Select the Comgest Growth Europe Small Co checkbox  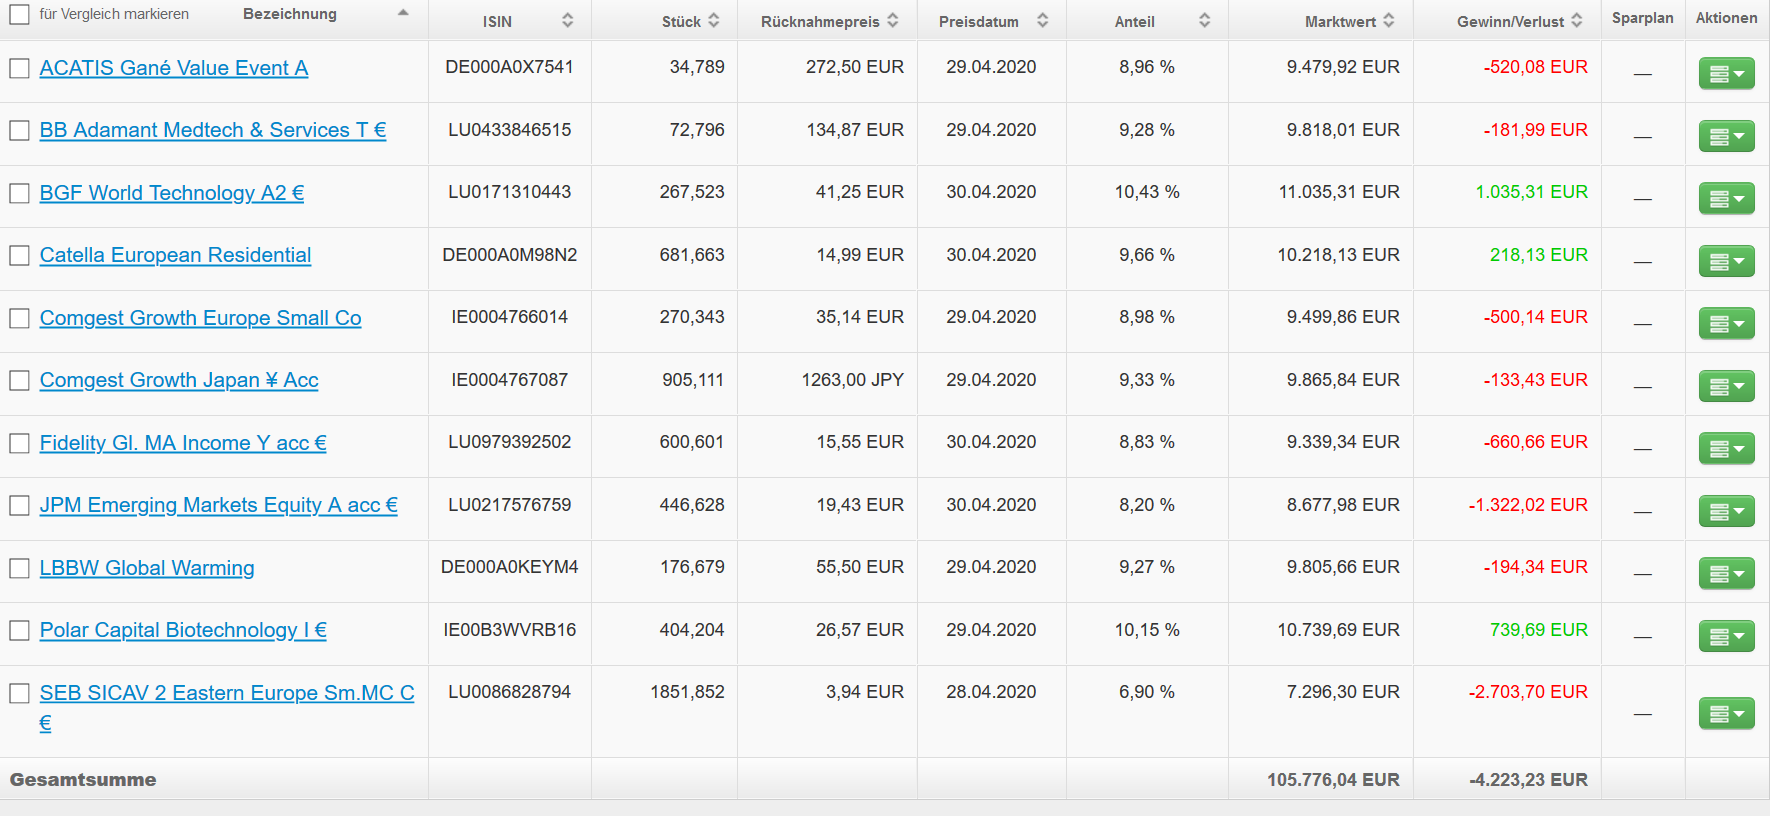[x=19, y=318]
